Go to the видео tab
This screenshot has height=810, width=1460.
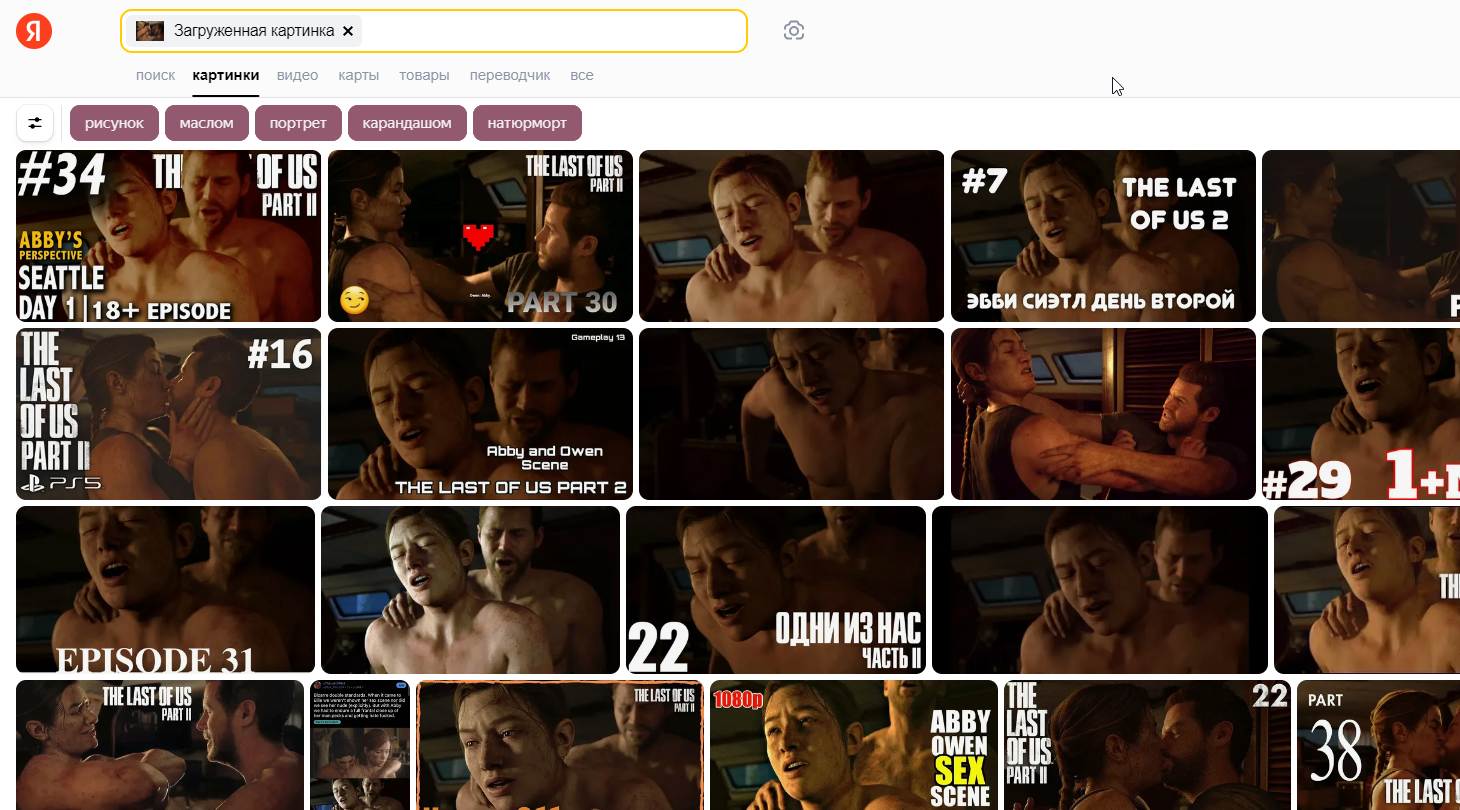pyautogui.click(x=298, y=75)
